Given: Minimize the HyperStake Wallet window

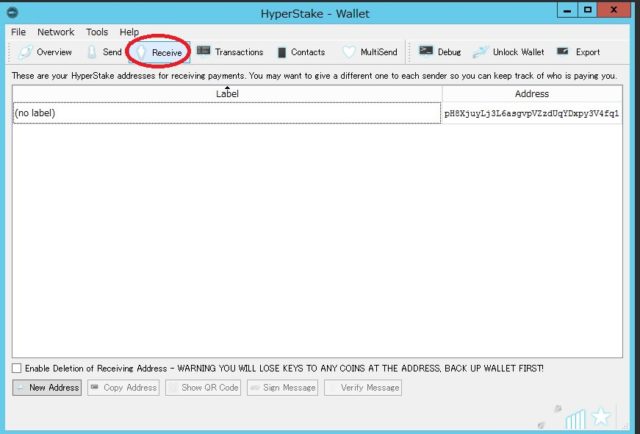Looking at the screenshot, I should (567, 10).
